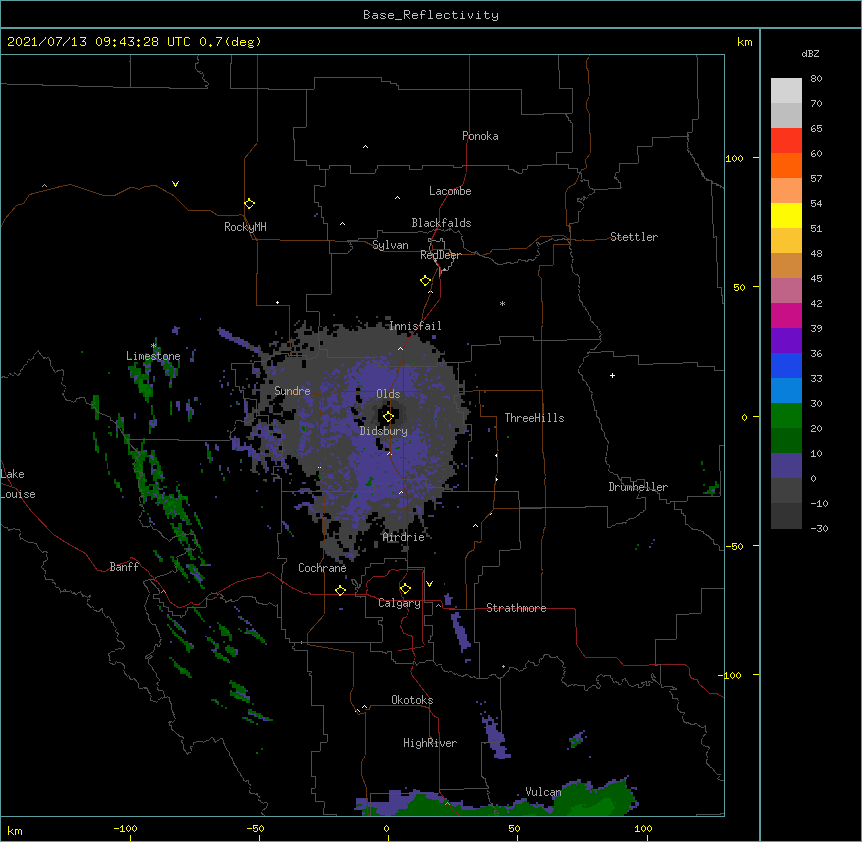The width and height of the screenshot is (862, 842).
Task: Click the Vulcan label
Action: coord(543,792)
